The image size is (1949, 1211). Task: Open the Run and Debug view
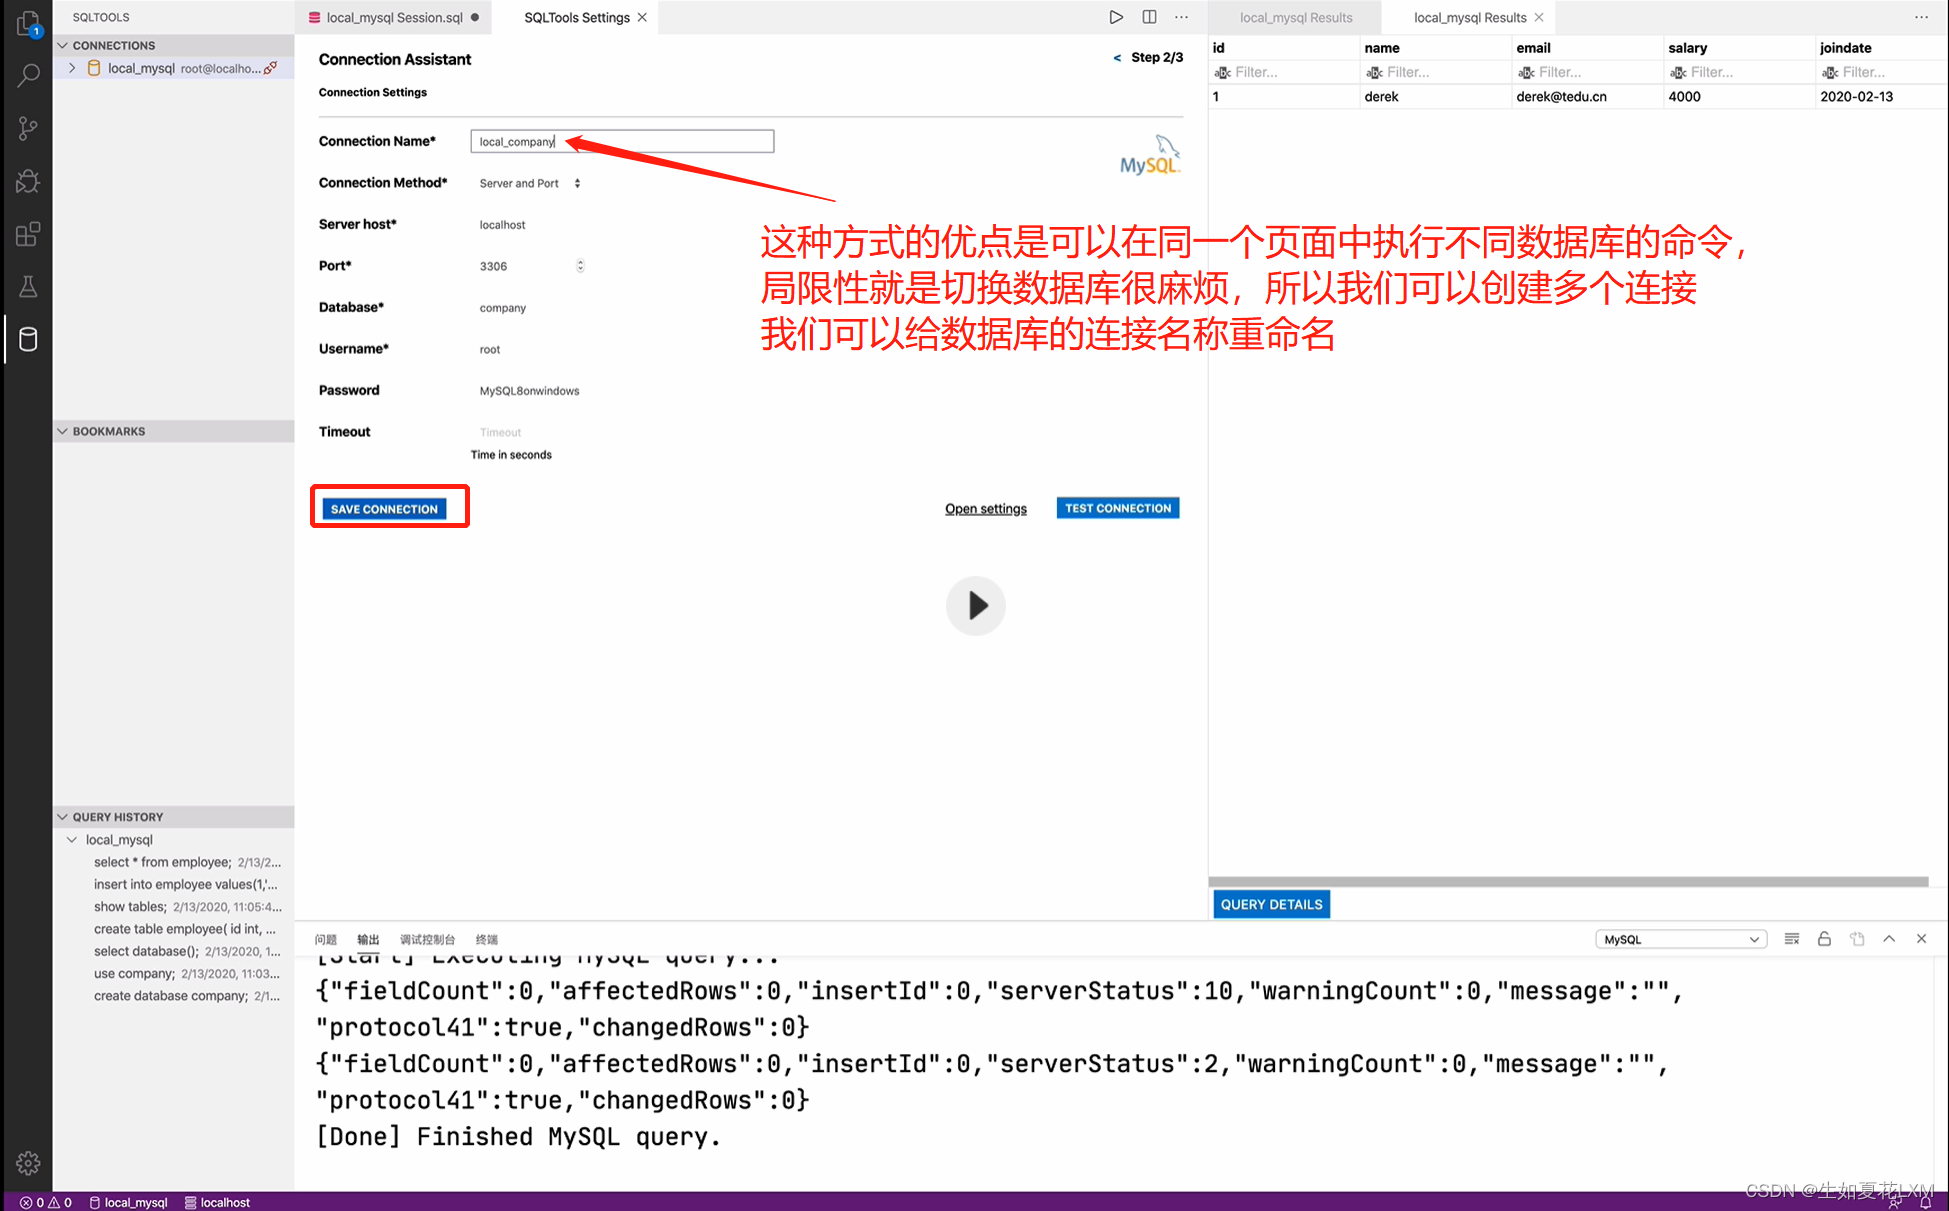coord(28,181)
